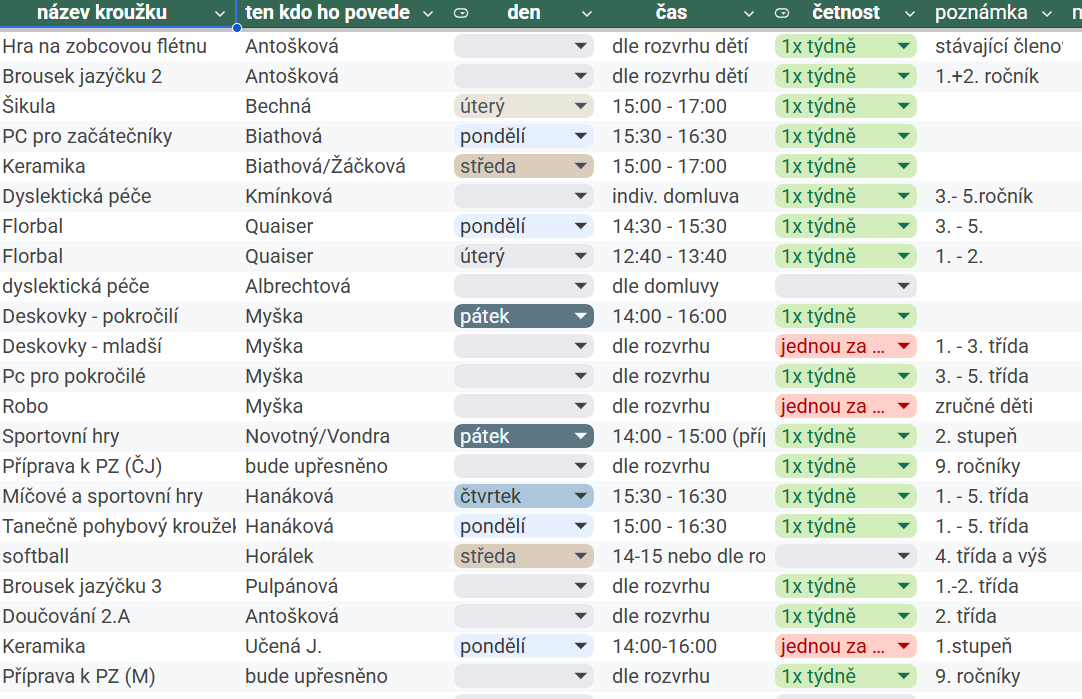This screenshot has width=1082, height=699.
Task: Open '1x týdně' chip for Doučování 2.A
Action: (x=845, y=616)
